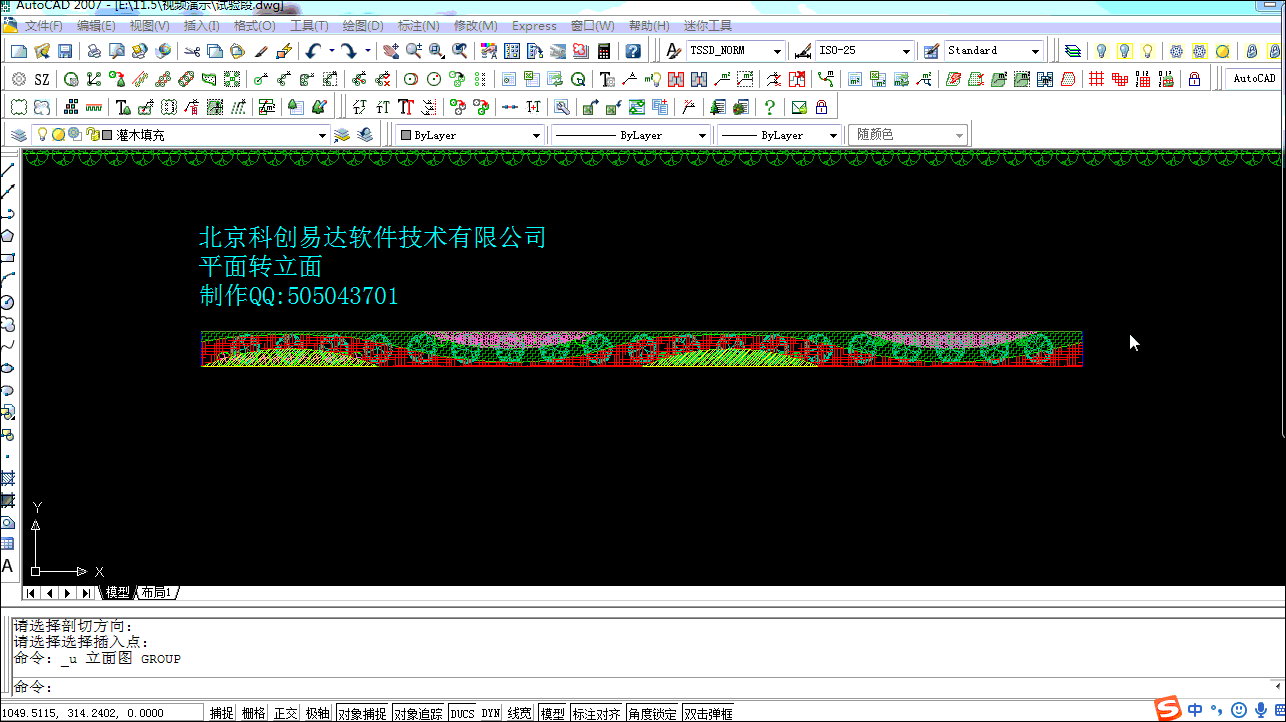This screenshot has height=722, width=1286.
Task: Select the Multiline Text A tool
Action: [x=8, y=566]
